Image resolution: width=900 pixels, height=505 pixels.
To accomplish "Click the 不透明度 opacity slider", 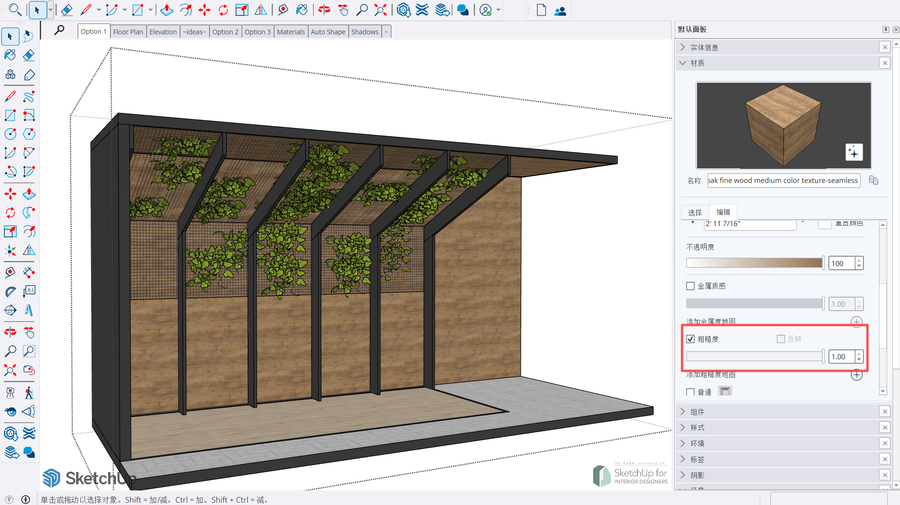I will pos(754,263).
